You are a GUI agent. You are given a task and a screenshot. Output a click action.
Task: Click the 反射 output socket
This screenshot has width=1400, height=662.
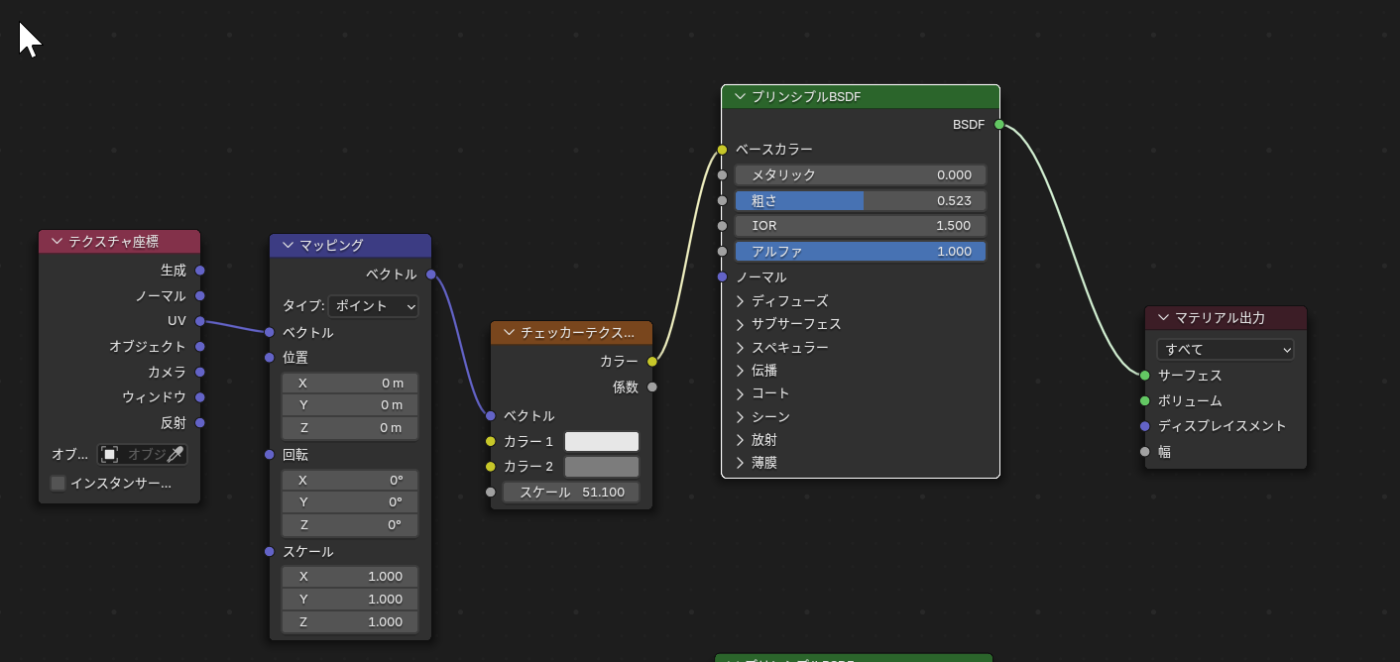(x=200, y=423)
